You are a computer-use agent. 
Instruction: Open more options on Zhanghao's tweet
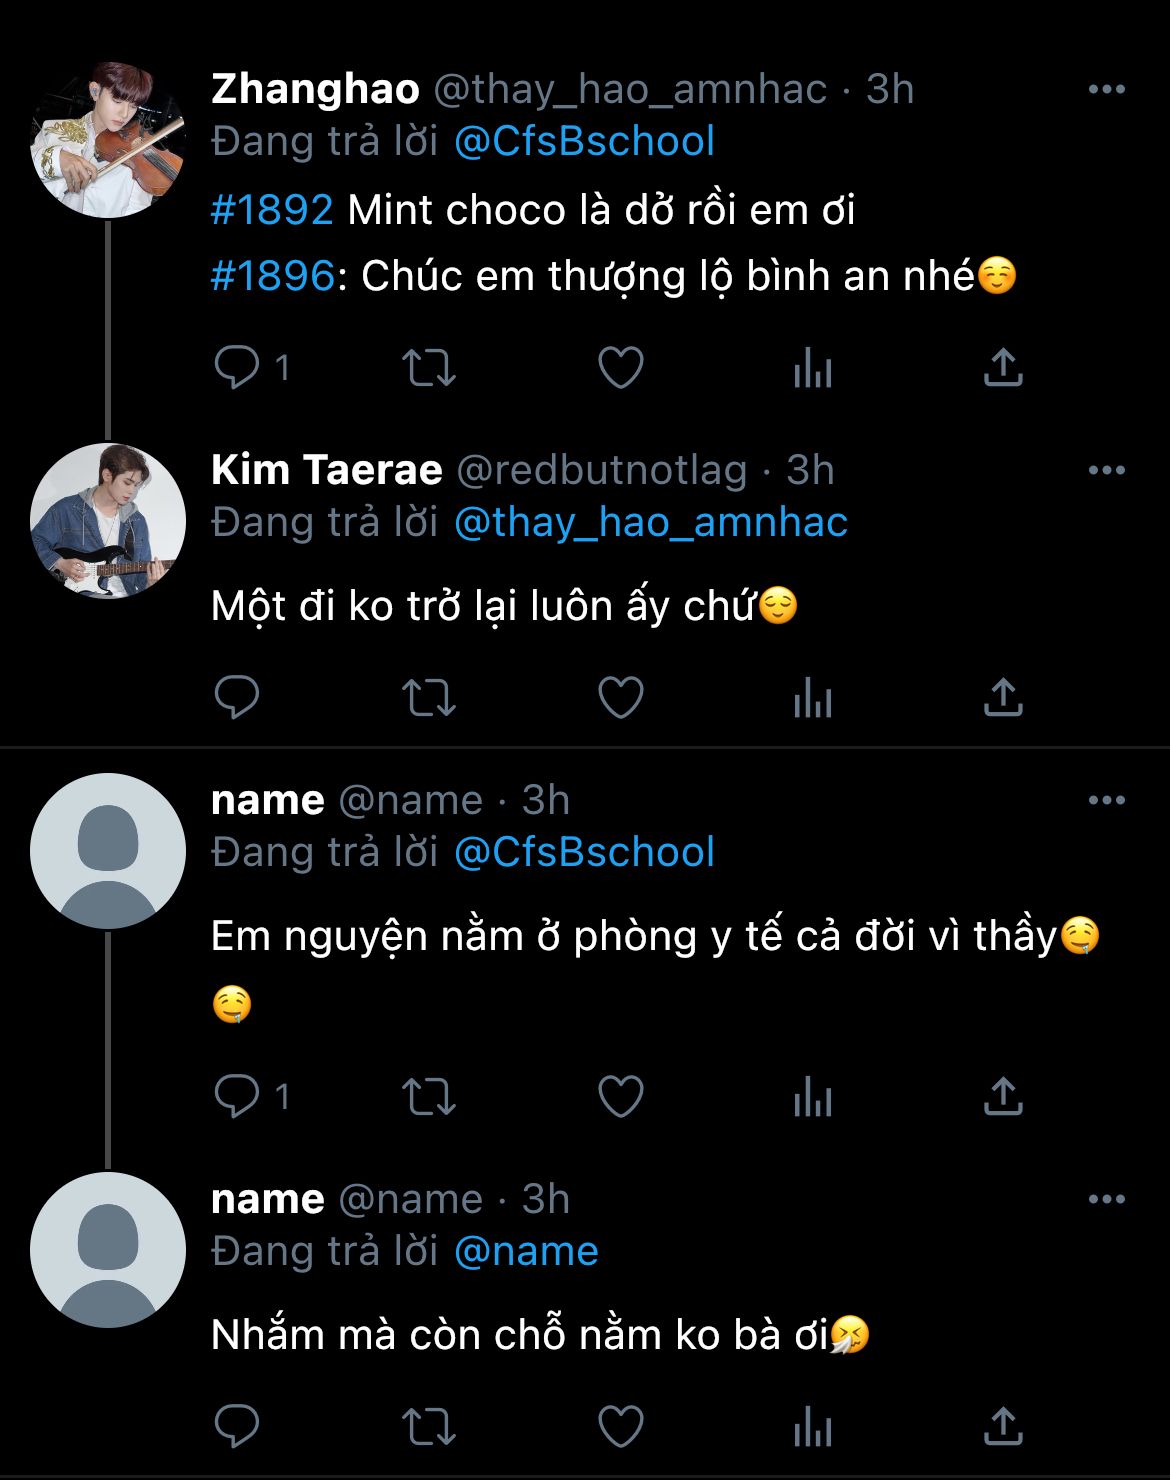point(1106,90)
